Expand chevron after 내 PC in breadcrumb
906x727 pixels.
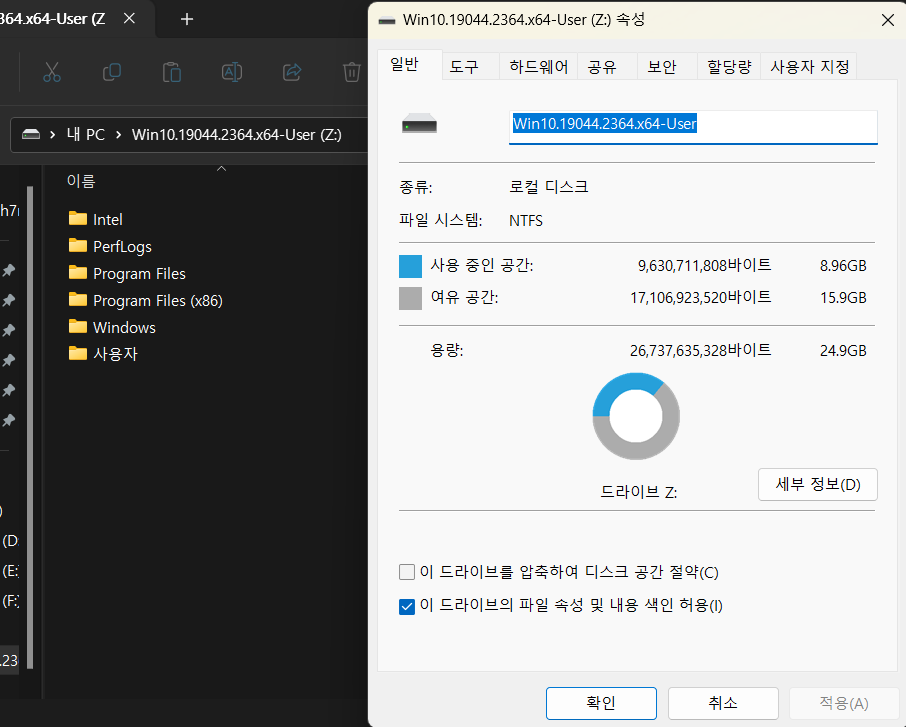click(x=118, y=135)
